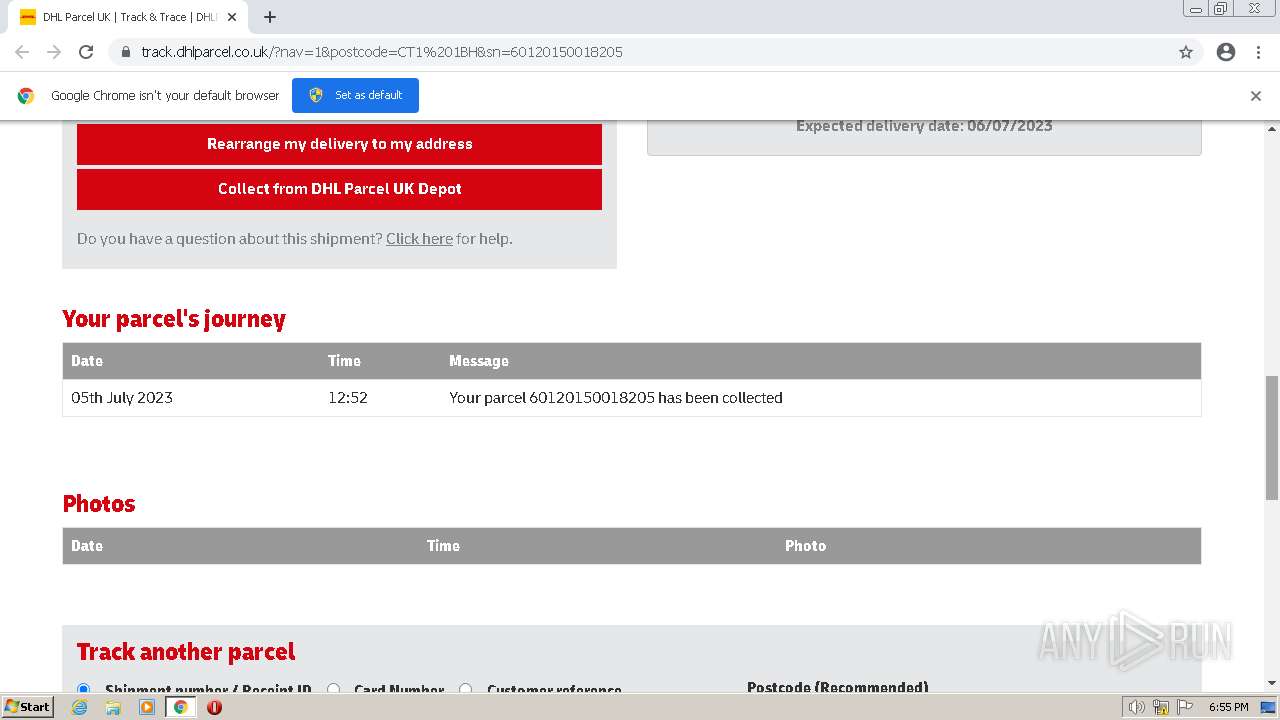Click the browser back arrow

pyautogui.click(x=22, y=52)
